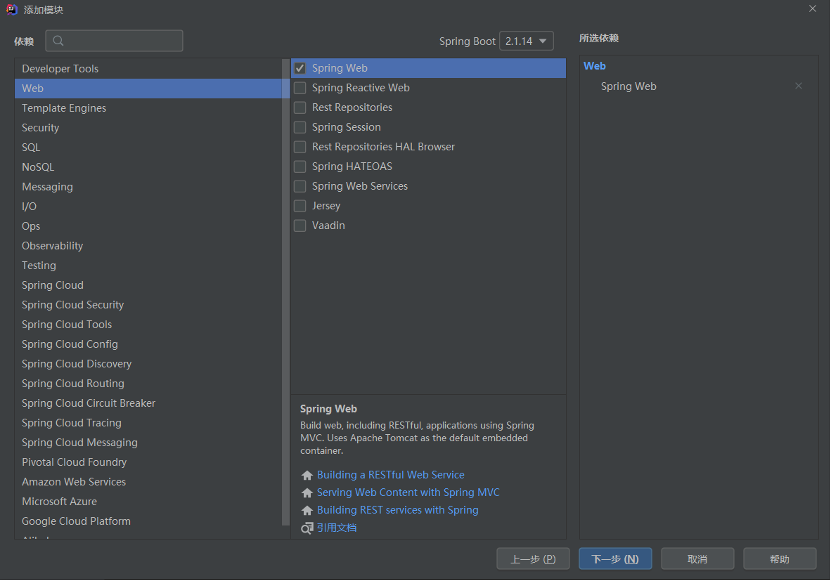The width and height of the screenshot is (830, 580).
Task: Open Building REST services with Spring link
Action: 398,511
